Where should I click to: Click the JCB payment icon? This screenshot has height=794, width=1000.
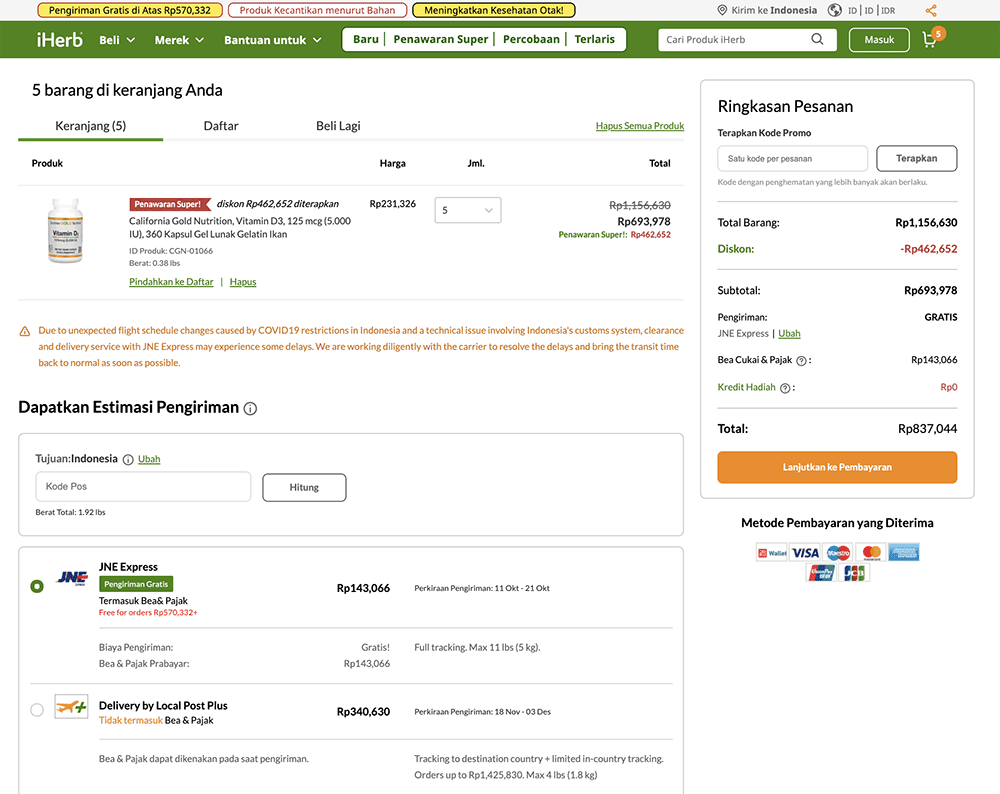[x=855, y=573]
